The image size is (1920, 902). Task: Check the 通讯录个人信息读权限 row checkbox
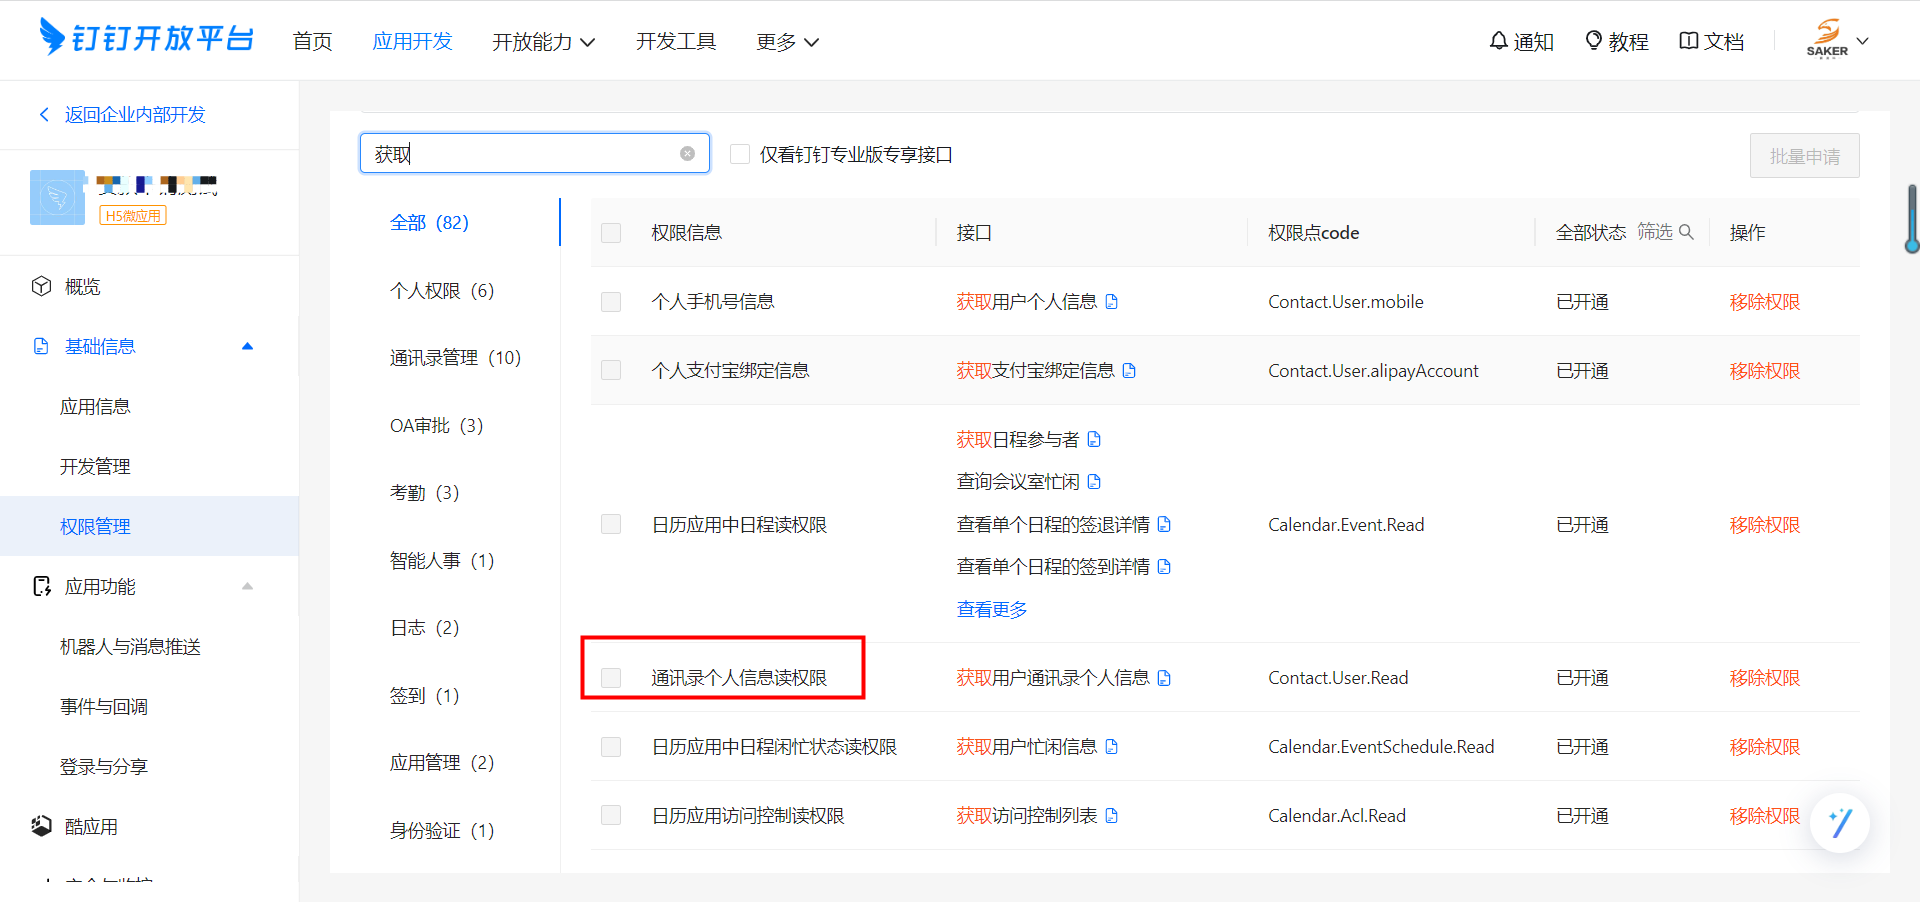[611, 678]
